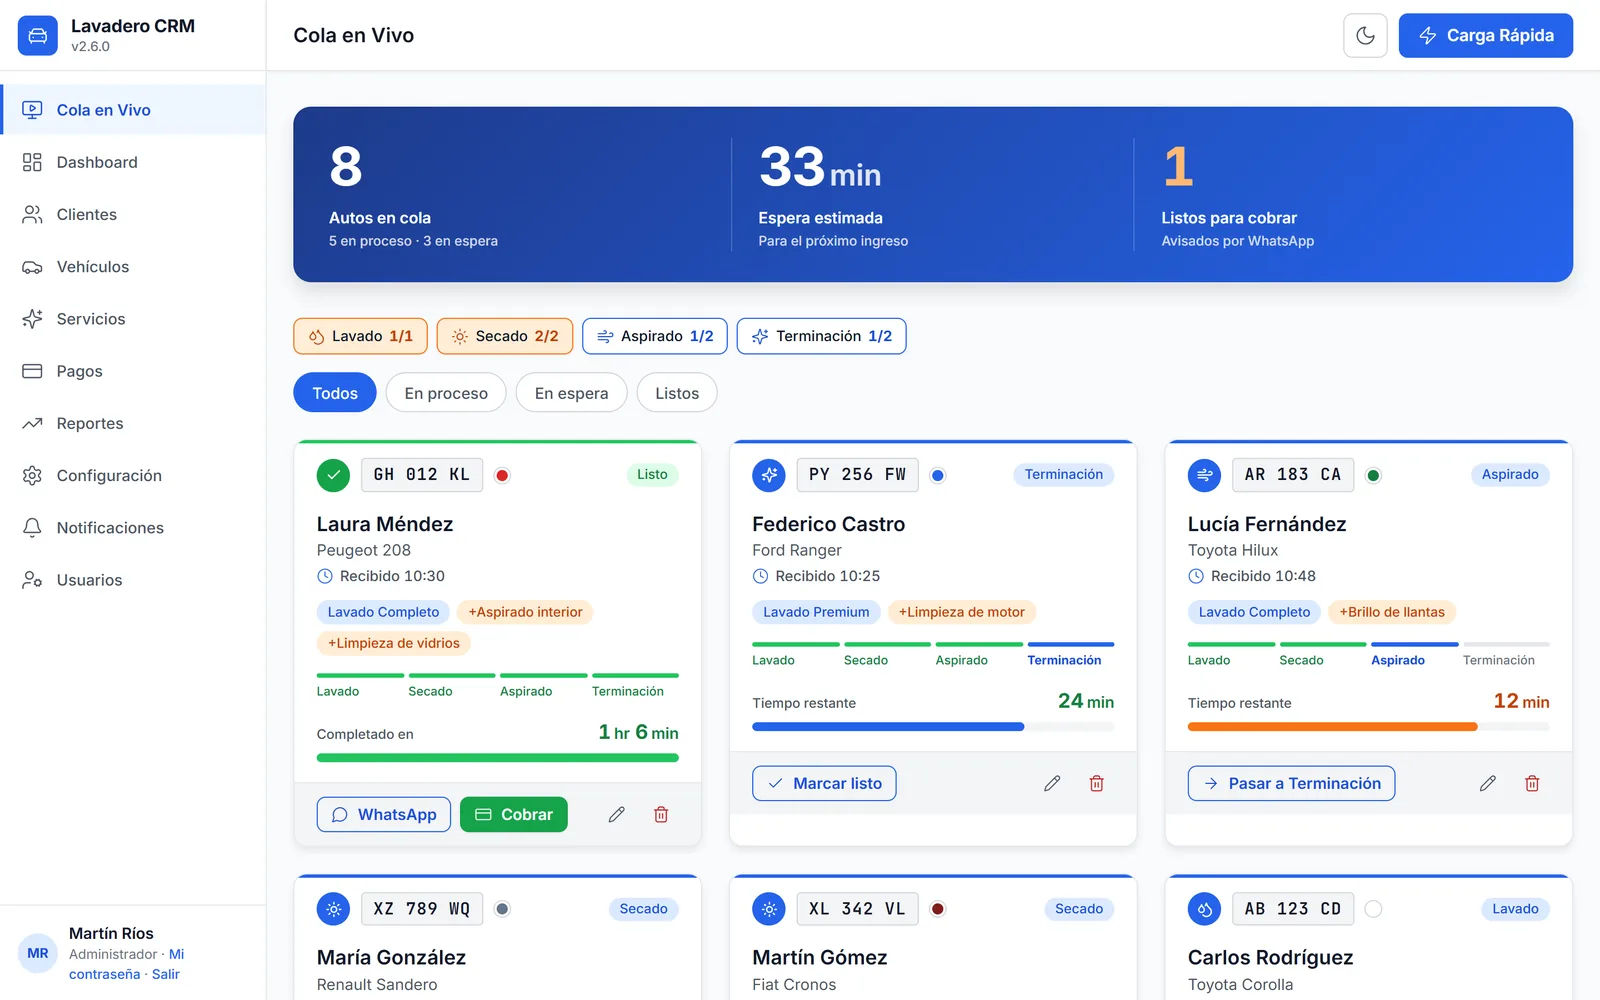Click the Configuración gear icon
This screenshot has height=1000, width=1600.
32,475
